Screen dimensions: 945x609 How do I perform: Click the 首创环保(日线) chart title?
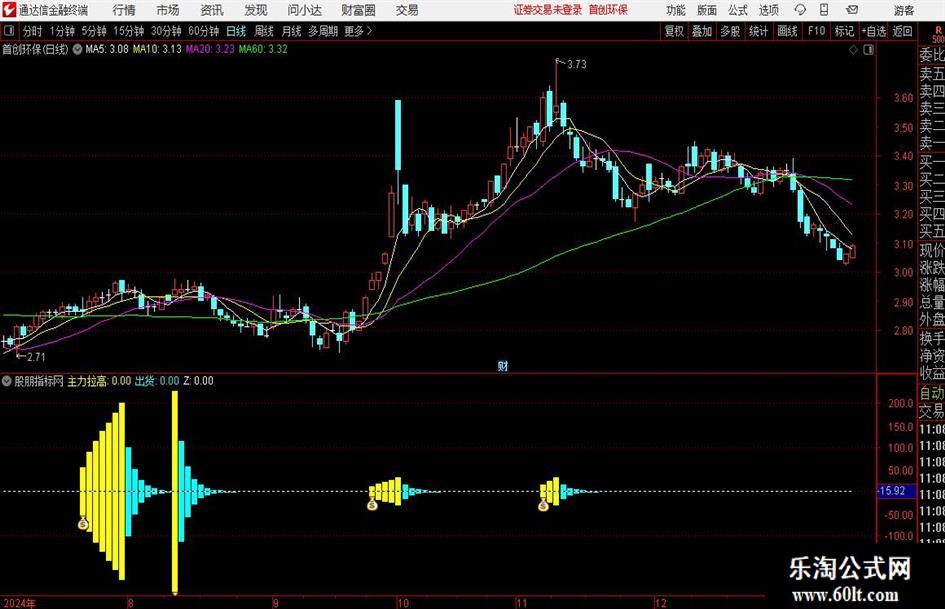(x=35, y=49)
